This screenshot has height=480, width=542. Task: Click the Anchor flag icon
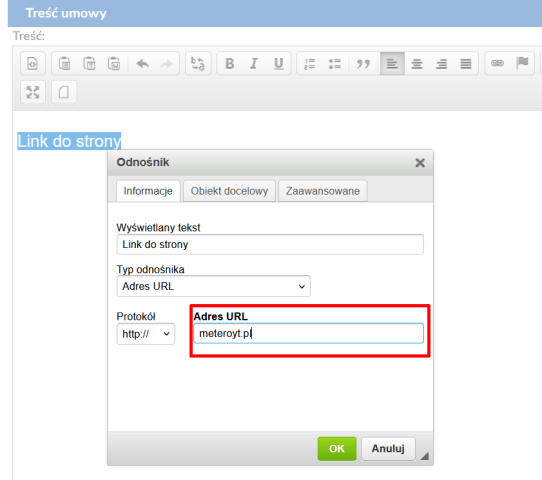522,64
